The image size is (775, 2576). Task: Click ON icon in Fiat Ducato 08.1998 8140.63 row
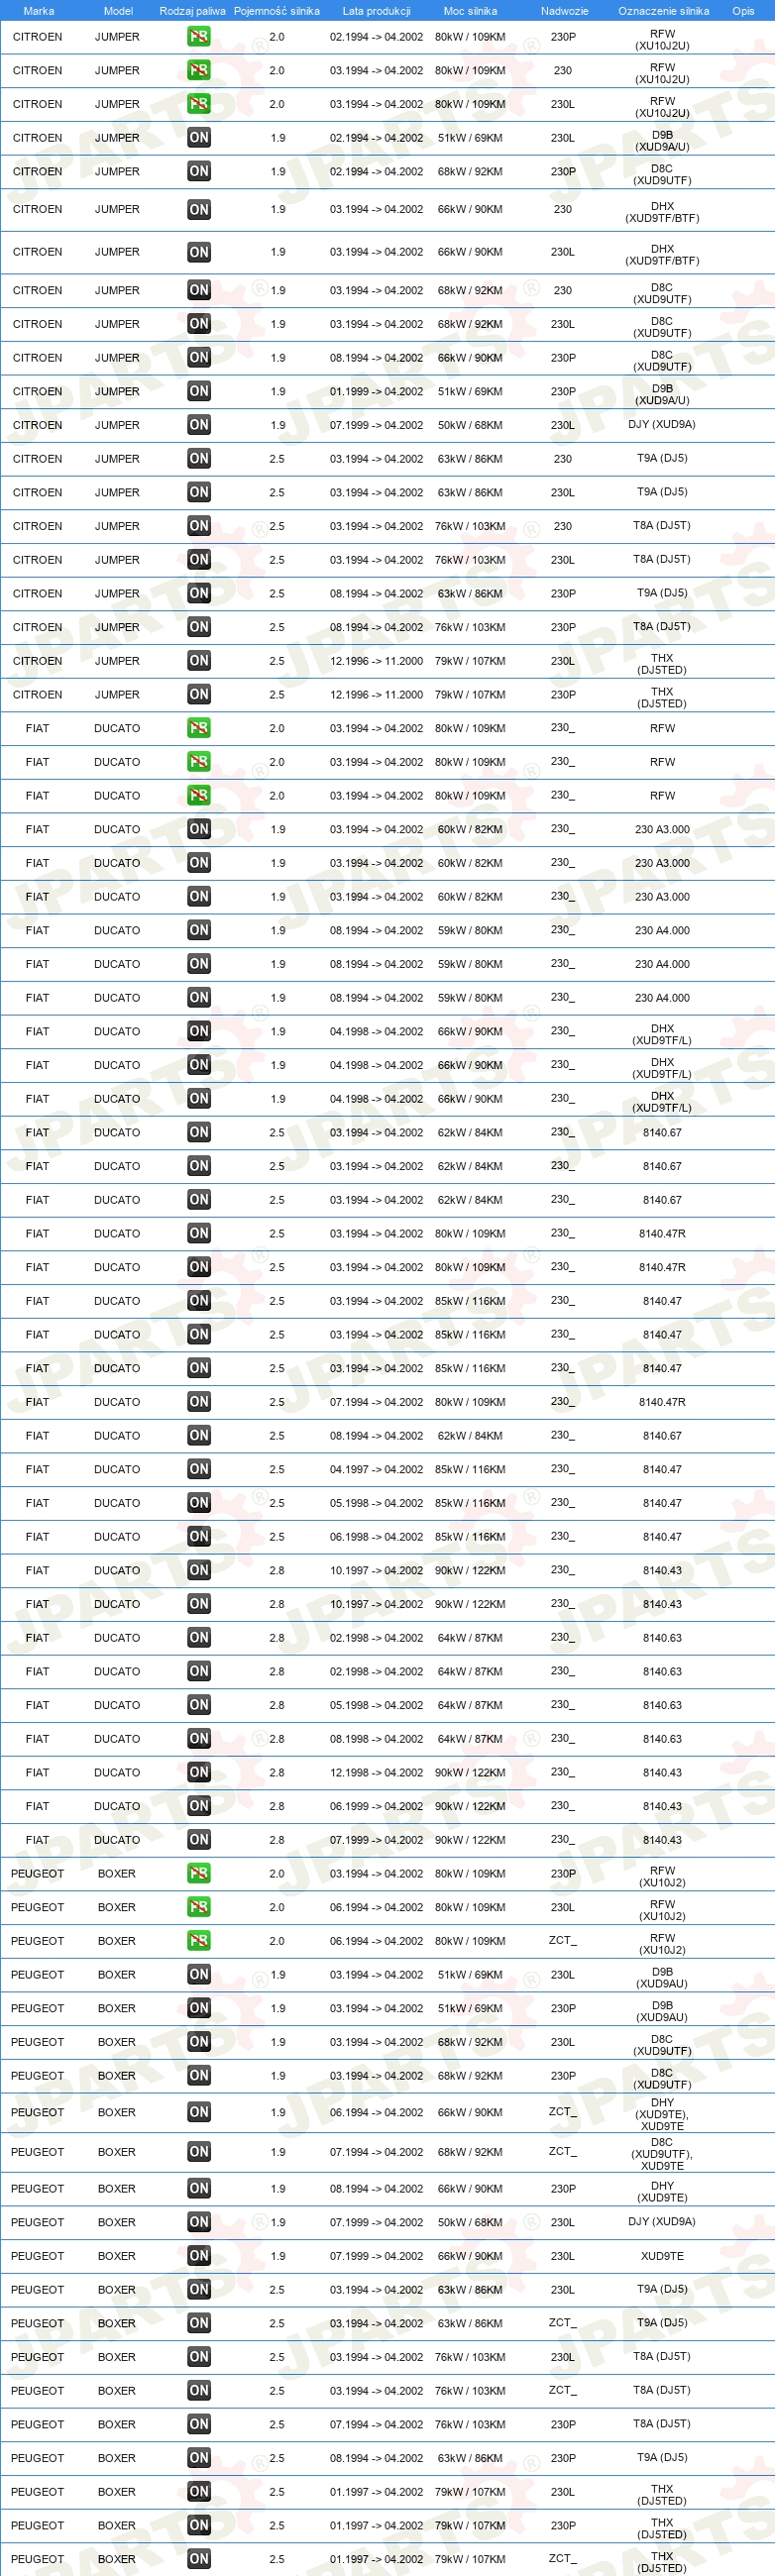click(x=199, y=1739)
